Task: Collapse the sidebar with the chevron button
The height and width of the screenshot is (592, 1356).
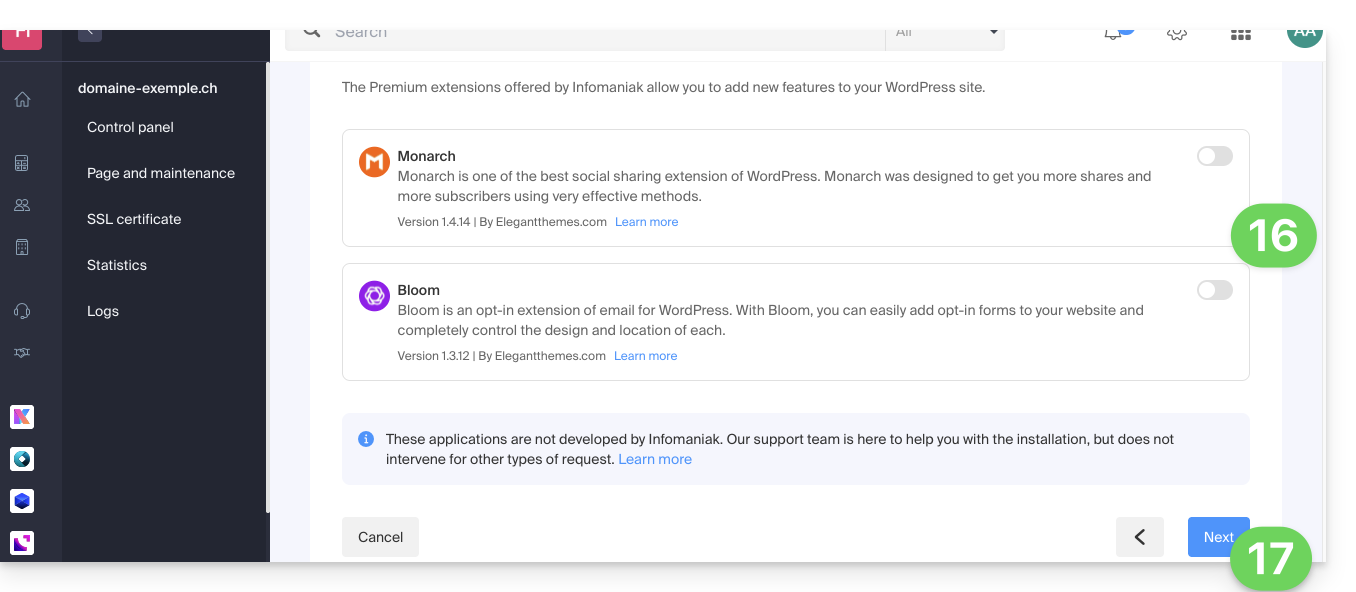Action: 90,32
